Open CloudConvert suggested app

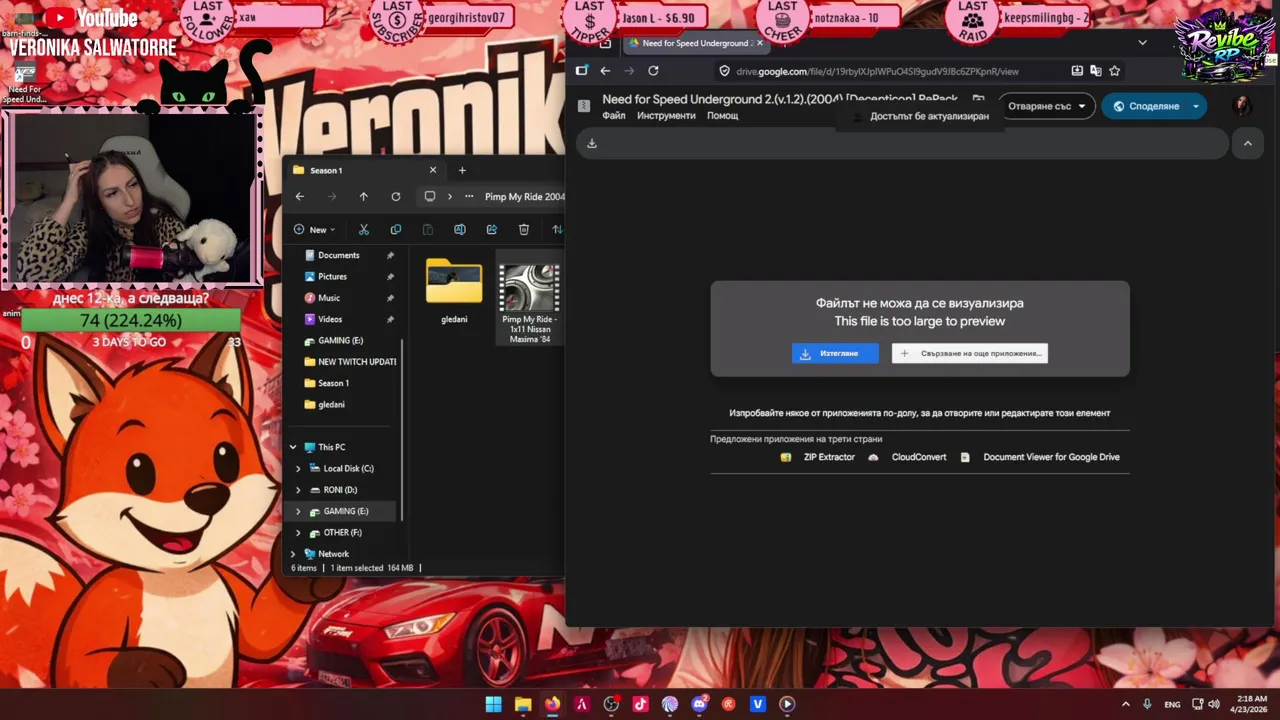[907, 457]
